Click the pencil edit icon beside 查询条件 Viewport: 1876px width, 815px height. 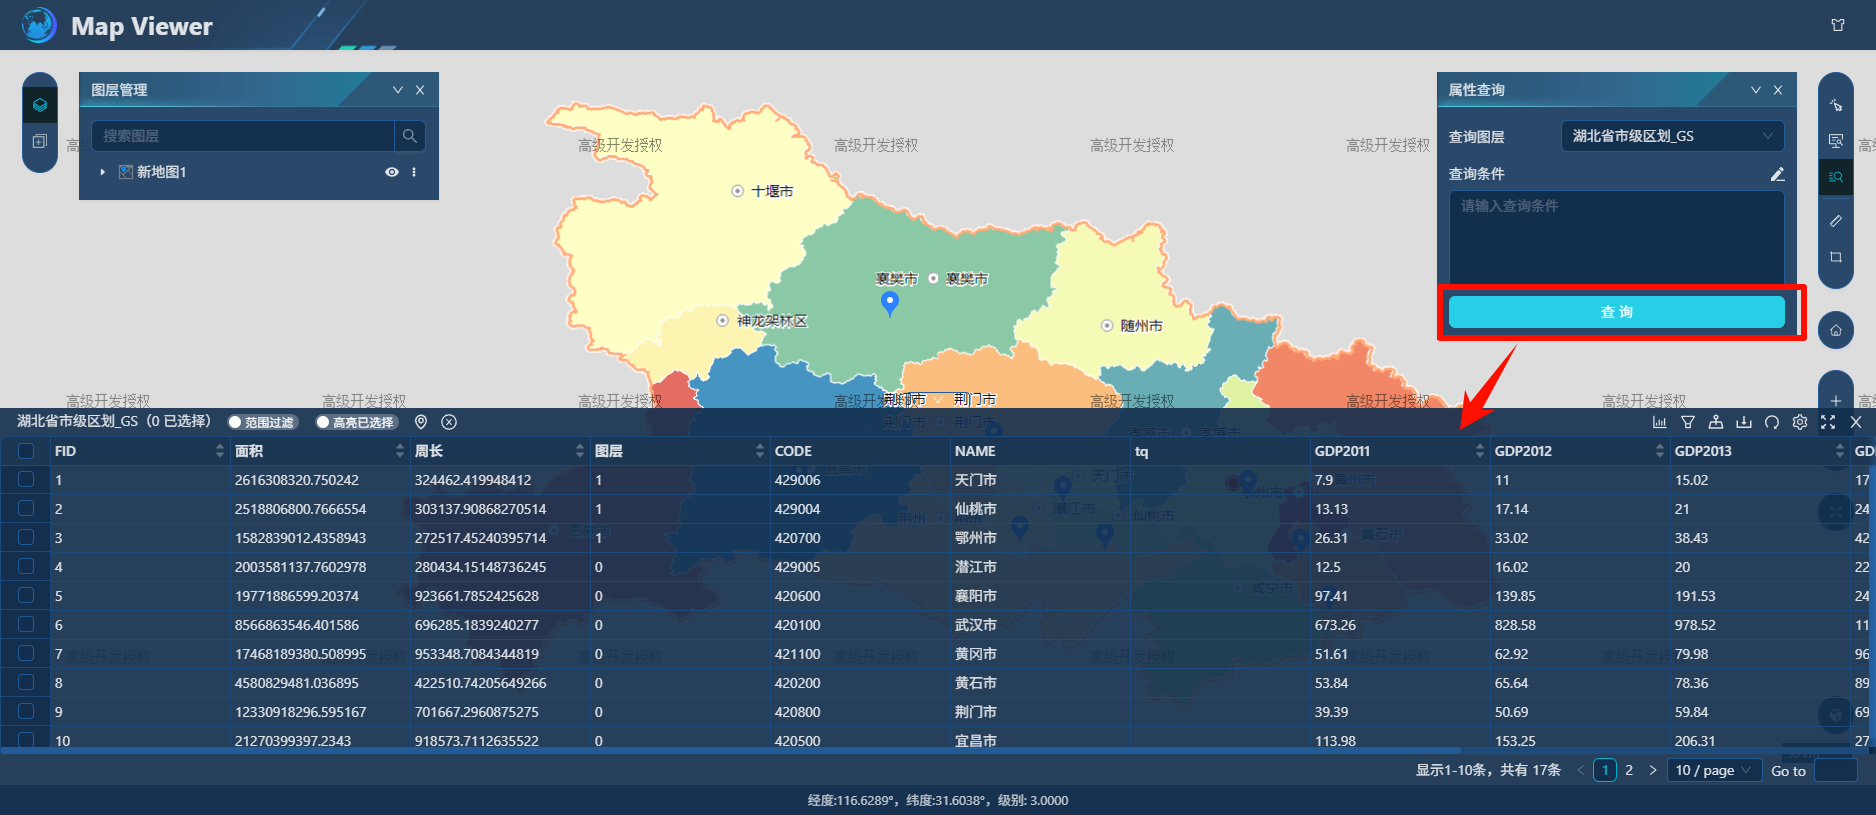[1777, 174]
